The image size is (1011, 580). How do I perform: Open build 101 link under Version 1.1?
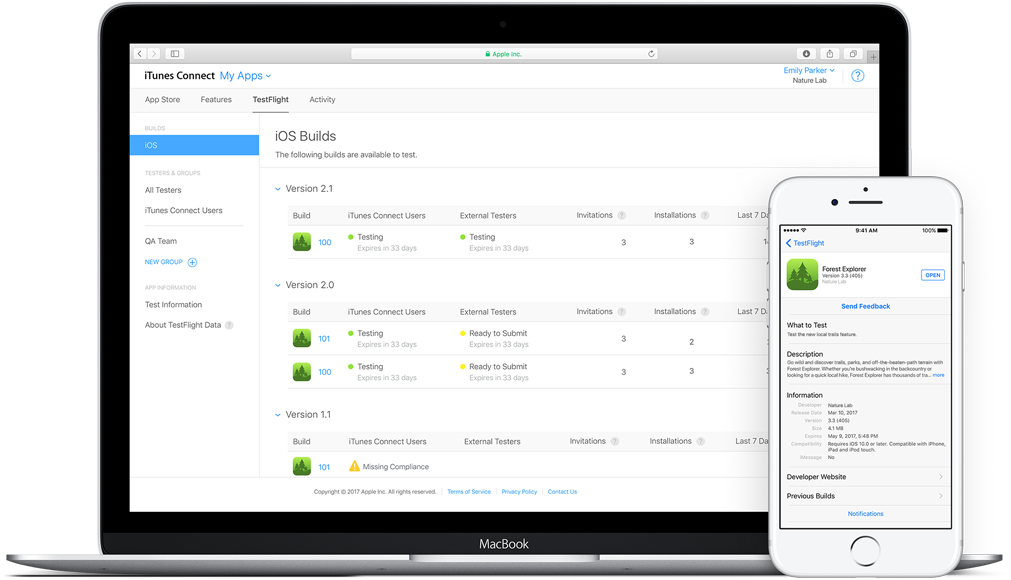pos(324,467)
